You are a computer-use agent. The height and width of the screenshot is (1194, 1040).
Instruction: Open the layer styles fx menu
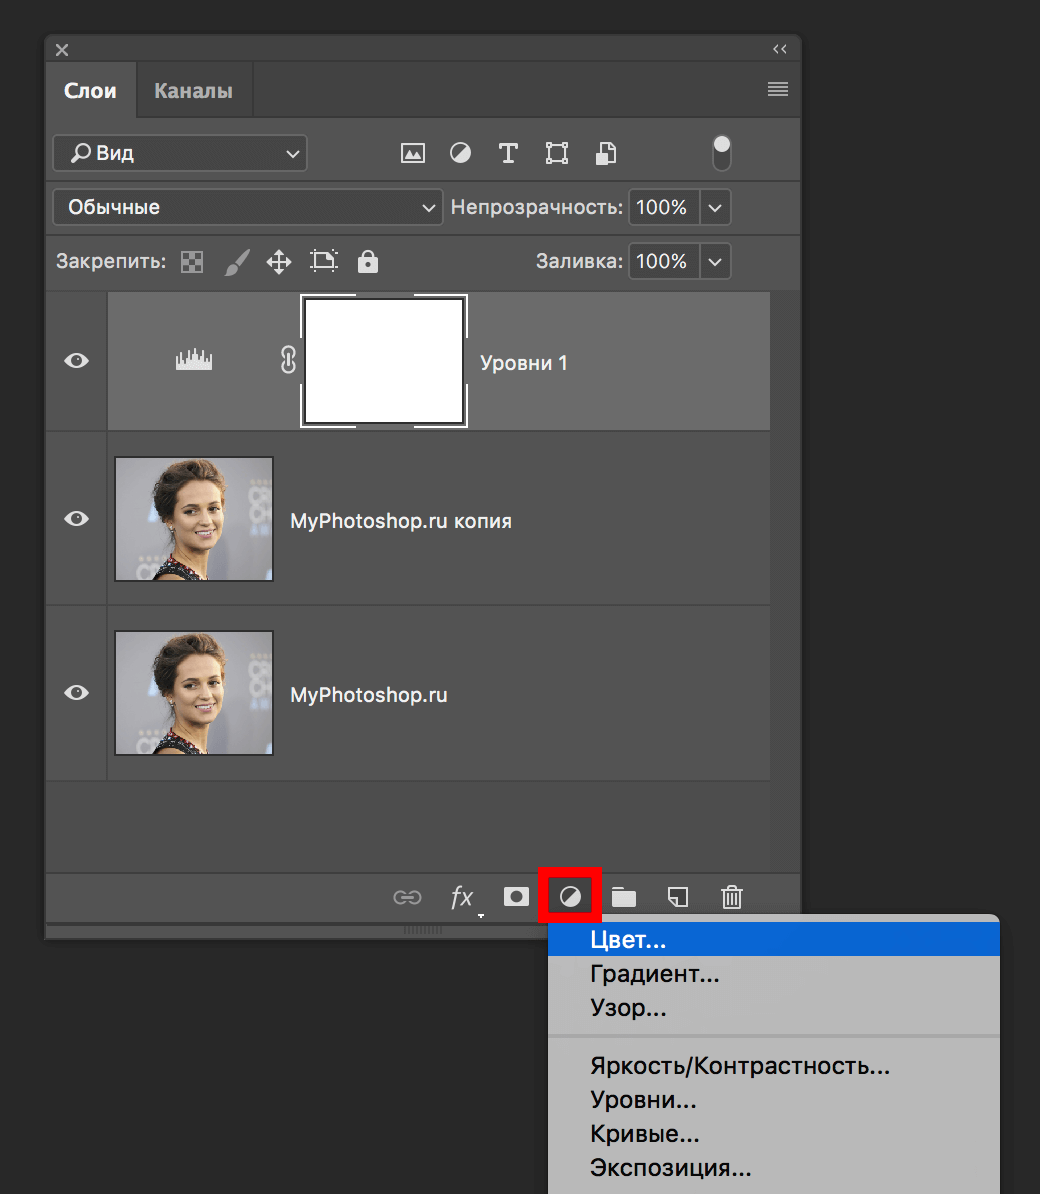point(462,897)
